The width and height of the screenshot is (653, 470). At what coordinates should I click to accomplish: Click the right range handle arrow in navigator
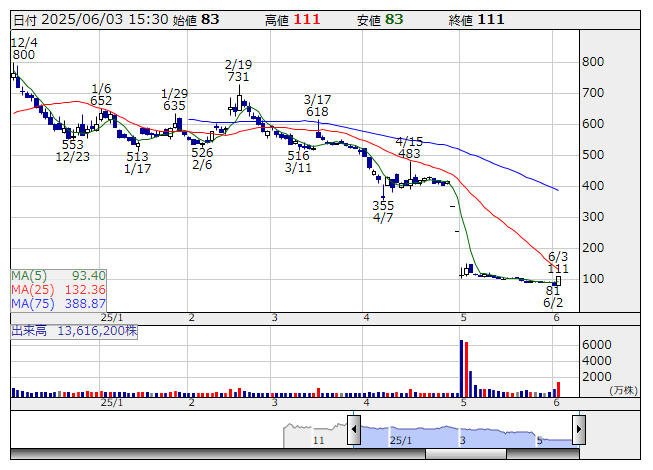pyautogui.click(x=579, y=429)
